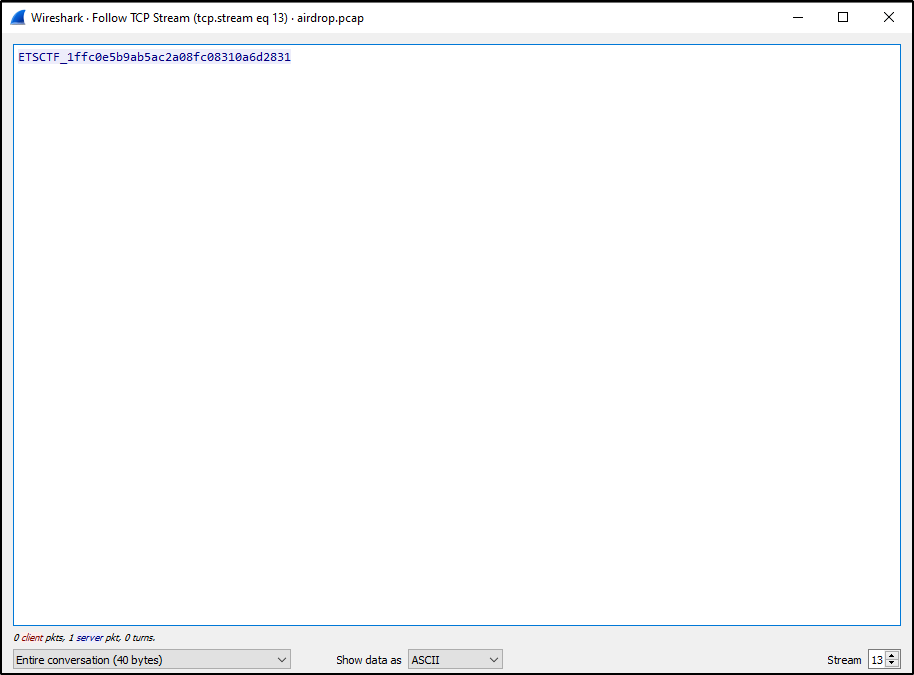This screenshot has height=675, width=914.
Task: Open the Entire conversation (40 bytes) dropdown
Action: tap(150, 660)
